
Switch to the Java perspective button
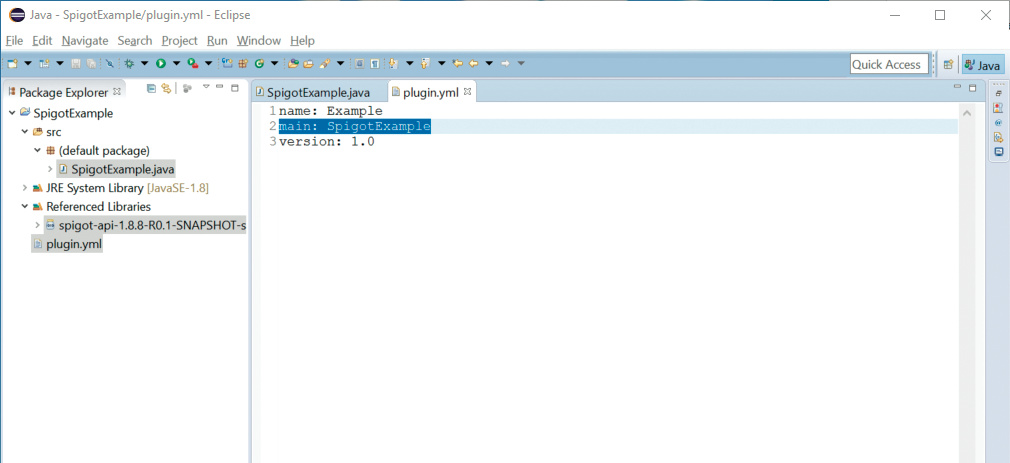(982, 64)
